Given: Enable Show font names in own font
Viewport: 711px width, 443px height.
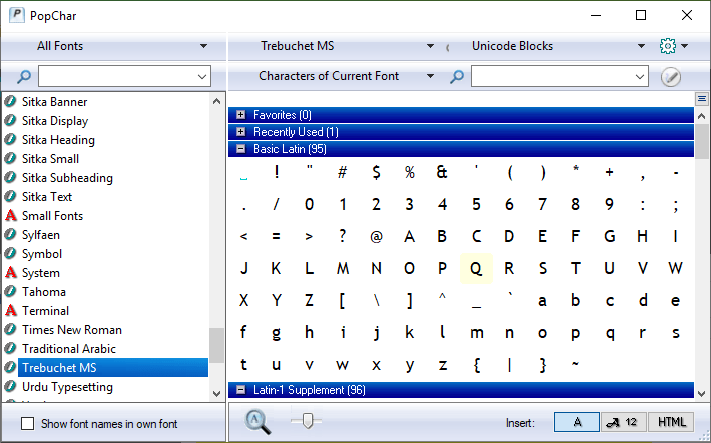Looking at the screenshot, I should point(28,424).
